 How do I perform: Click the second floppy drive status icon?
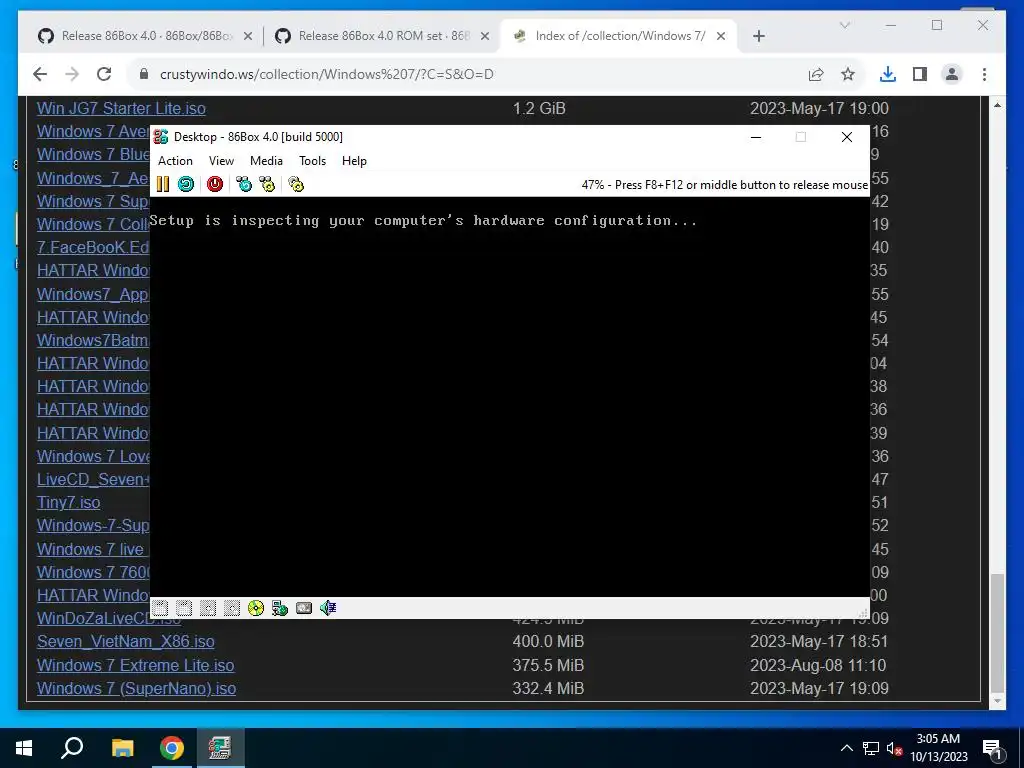pos(184,608)
